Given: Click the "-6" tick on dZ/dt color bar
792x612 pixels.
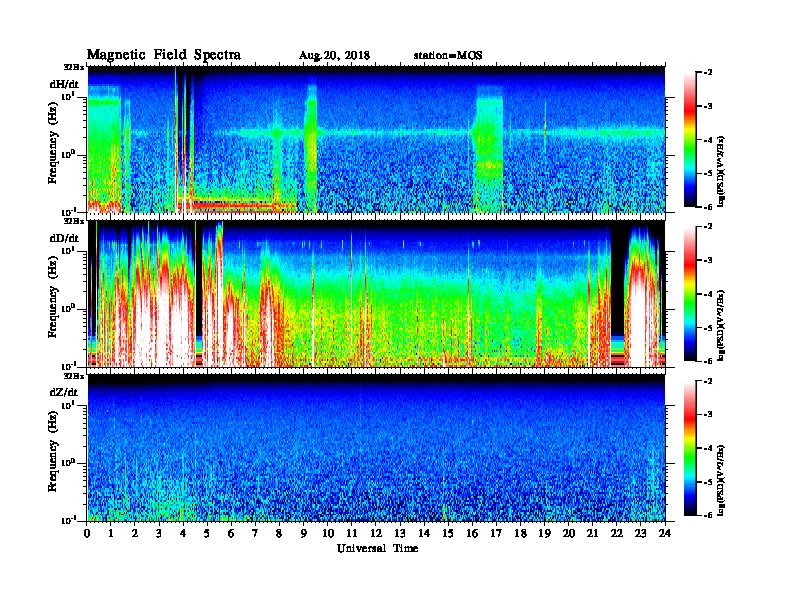Looking at the screenshot, I should coord(708,515).
